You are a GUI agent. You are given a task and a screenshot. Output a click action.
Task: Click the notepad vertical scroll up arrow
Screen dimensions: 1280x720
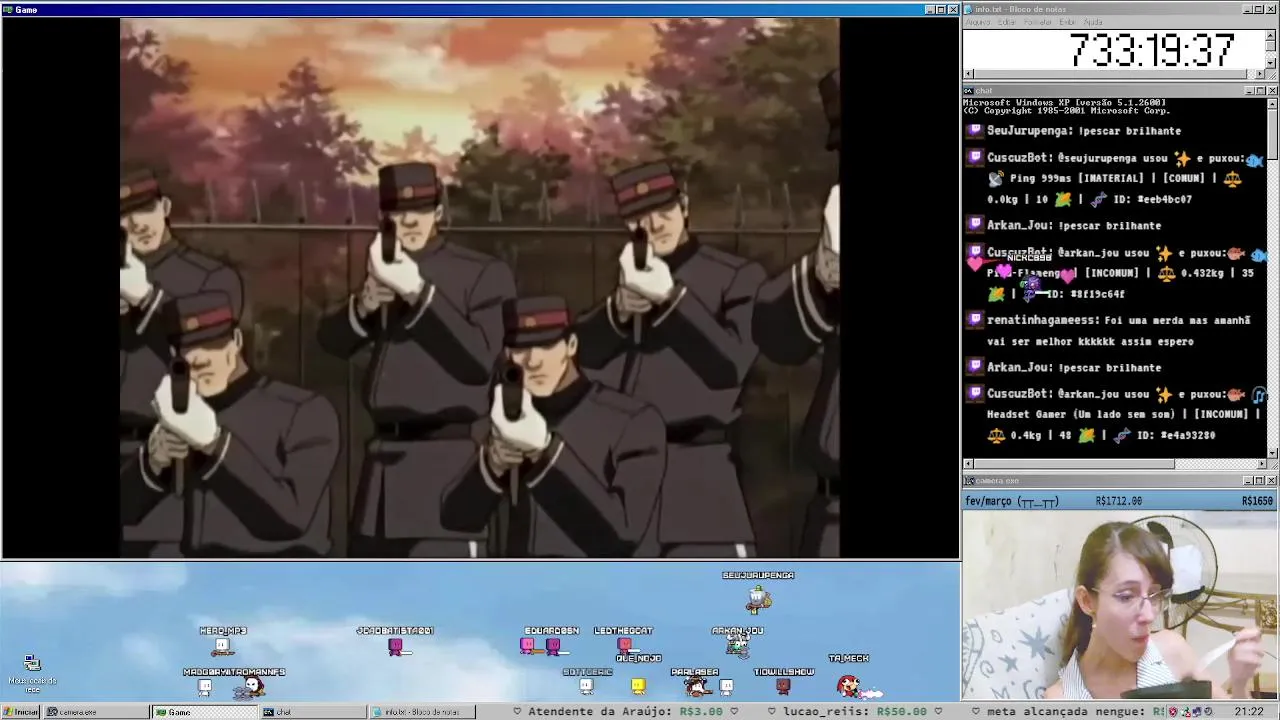point(1271,35)
